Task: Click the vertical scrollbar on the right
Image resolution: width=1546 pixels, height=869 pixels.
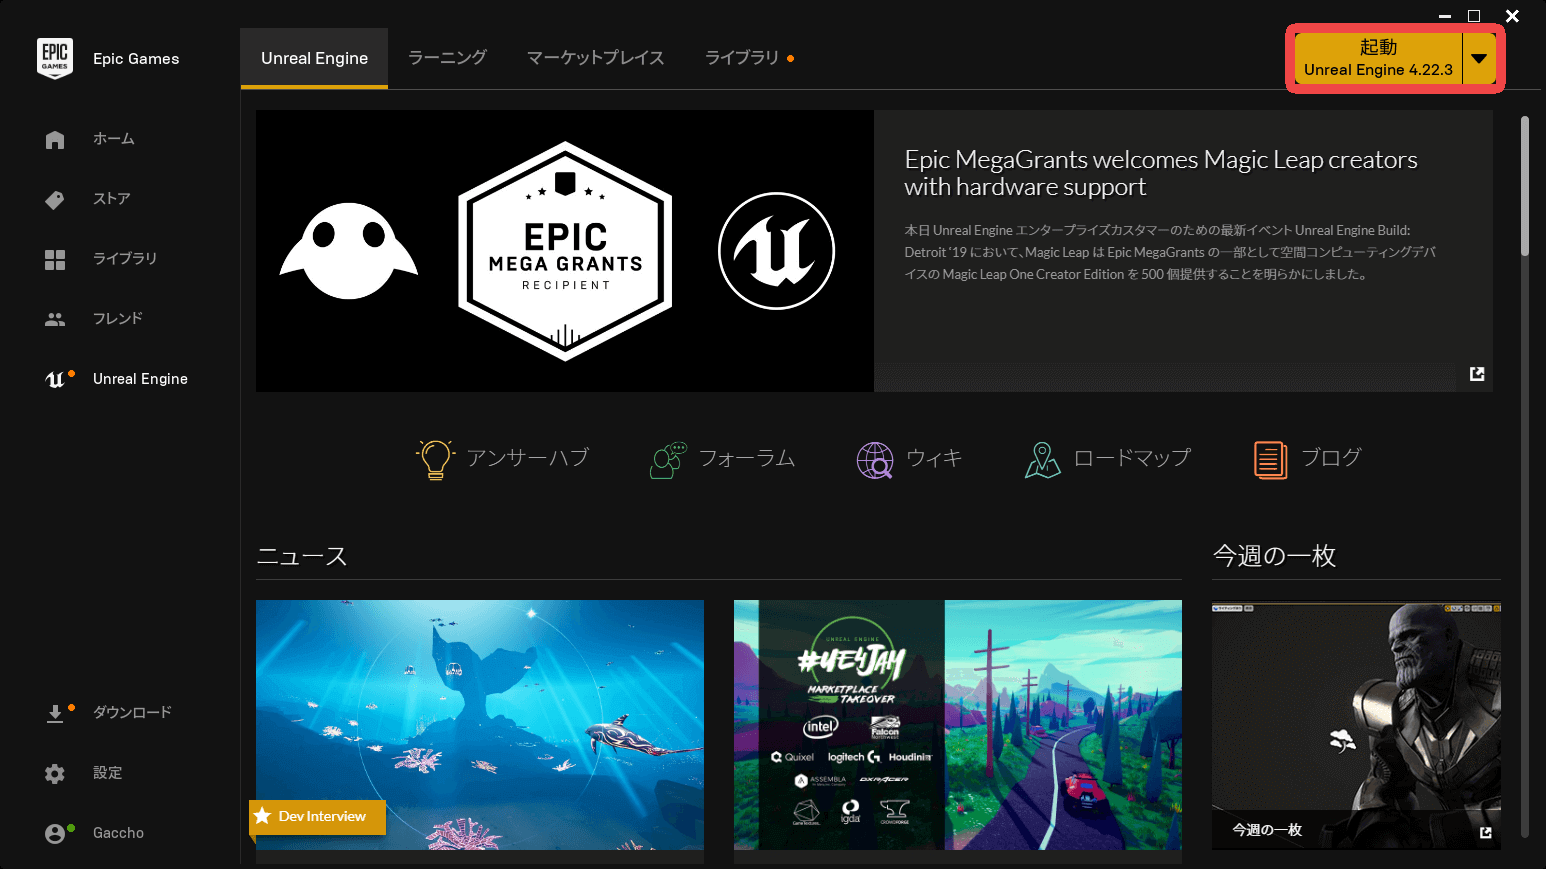Action: pos(1525,188)
